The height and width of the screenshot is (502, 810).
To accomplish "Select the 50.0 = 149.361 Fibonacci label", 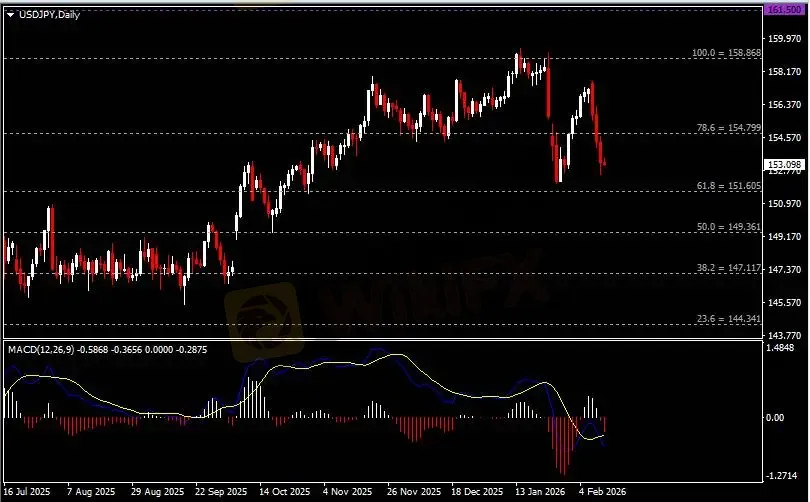I will [x=728, y=227].
